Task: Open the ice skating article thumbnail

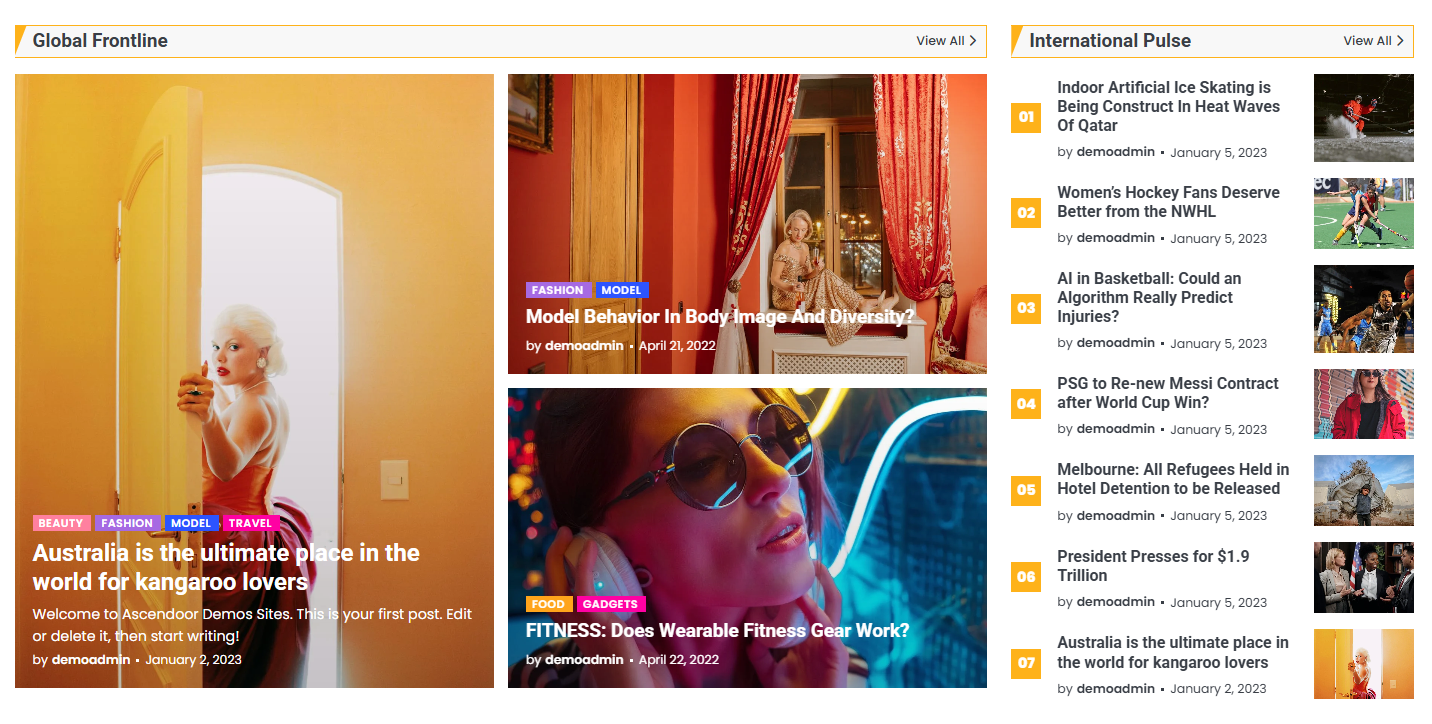Action: (x=1363, y=118)
